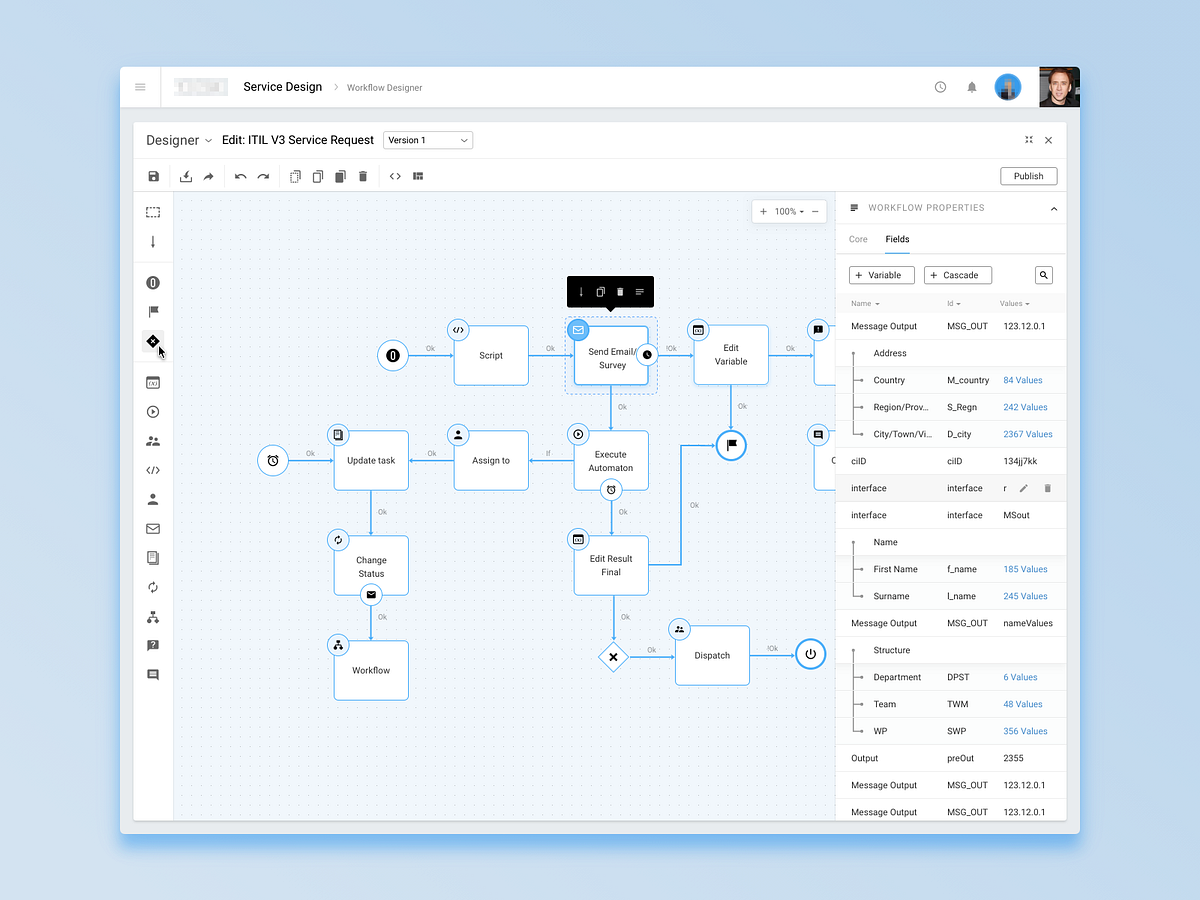This screenshot has height=900, width=1200.
Task: Delete Send Email Survey using popup trash icon
Action: pyautogui.click(x=620, y=291)
